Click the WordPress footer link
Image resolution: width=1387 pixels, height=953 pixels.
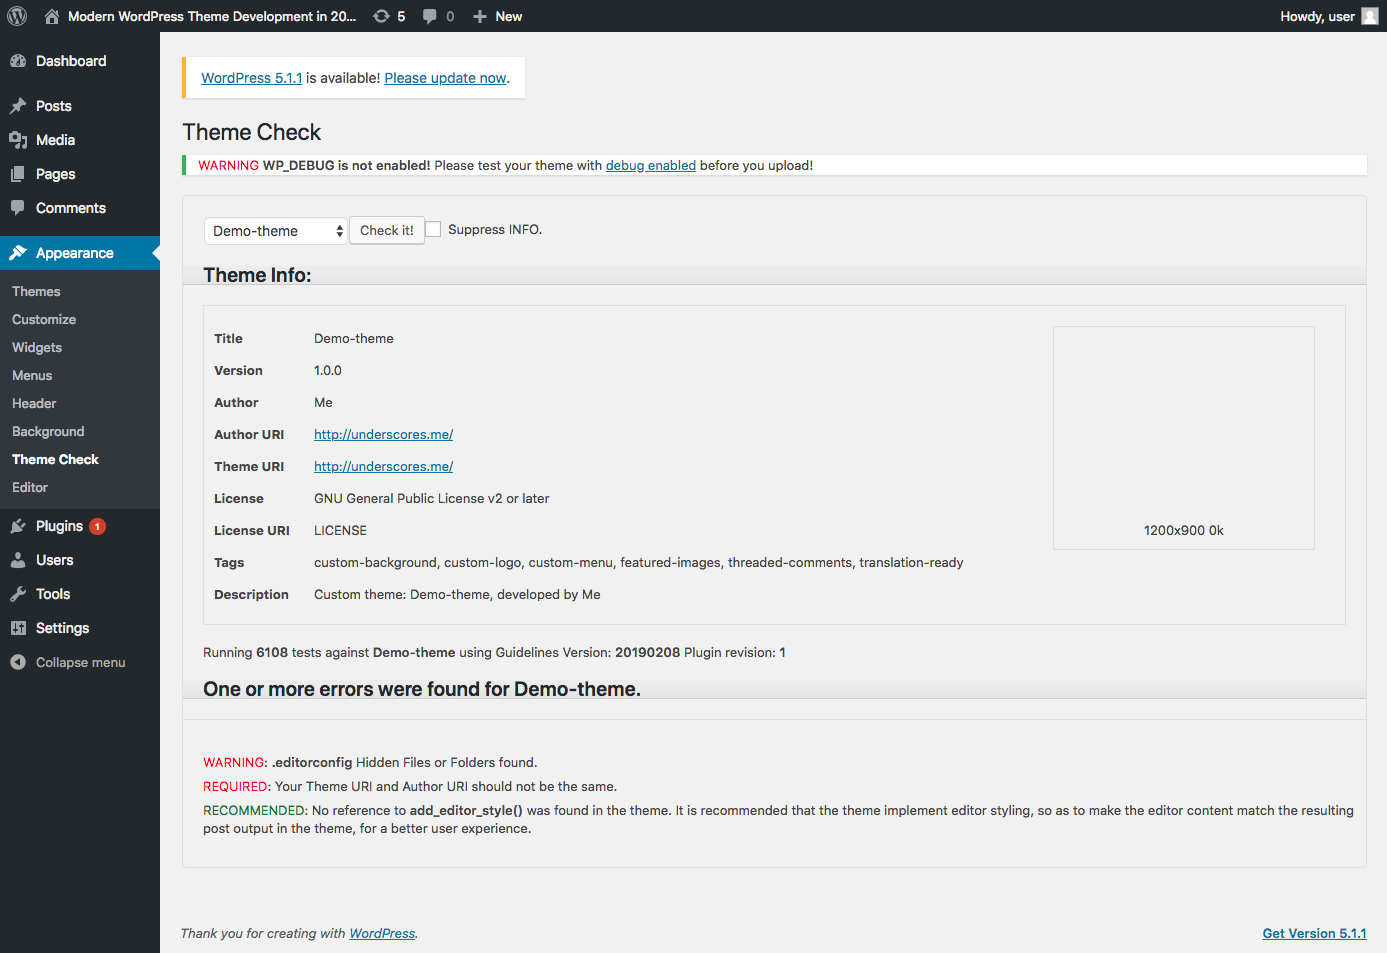point(382,933)
